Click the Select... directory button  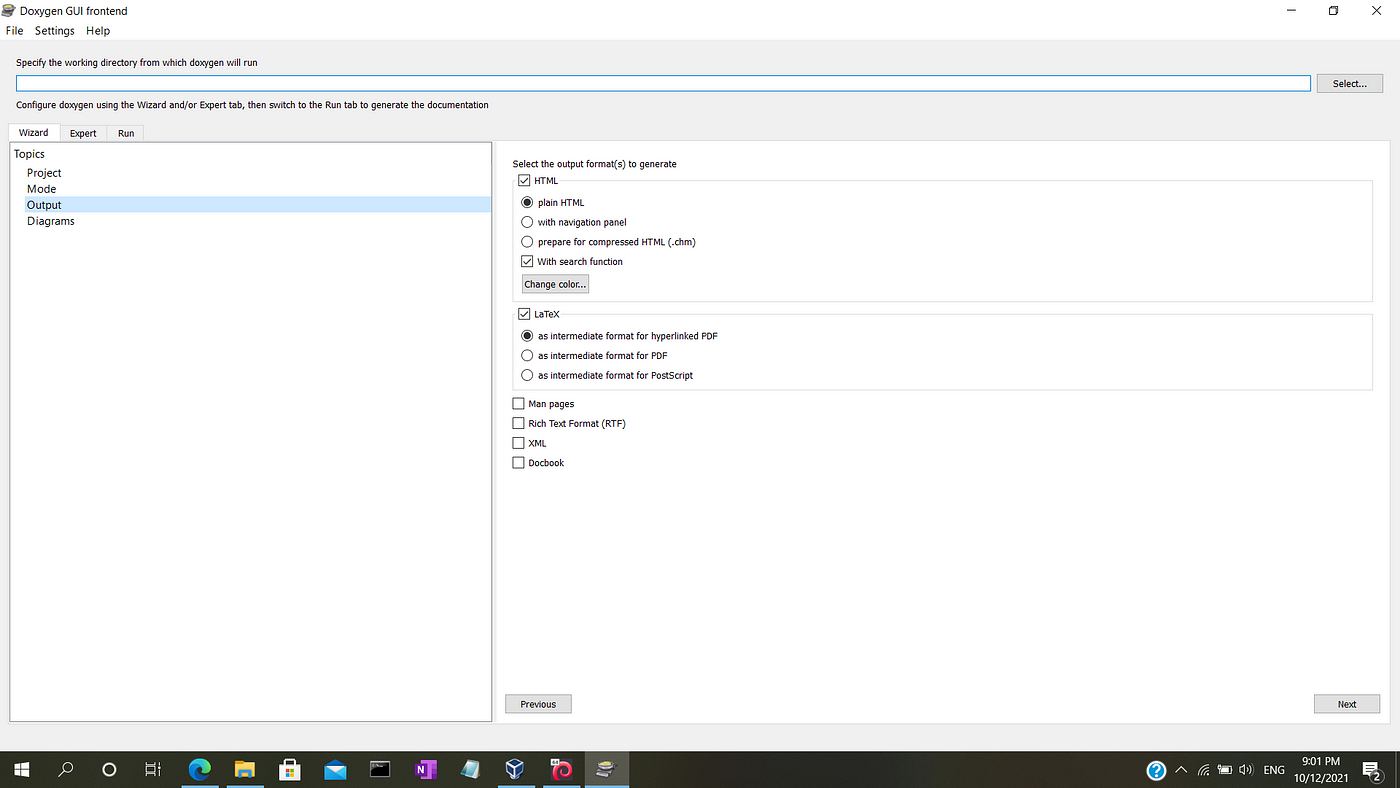click(1349, 84)
